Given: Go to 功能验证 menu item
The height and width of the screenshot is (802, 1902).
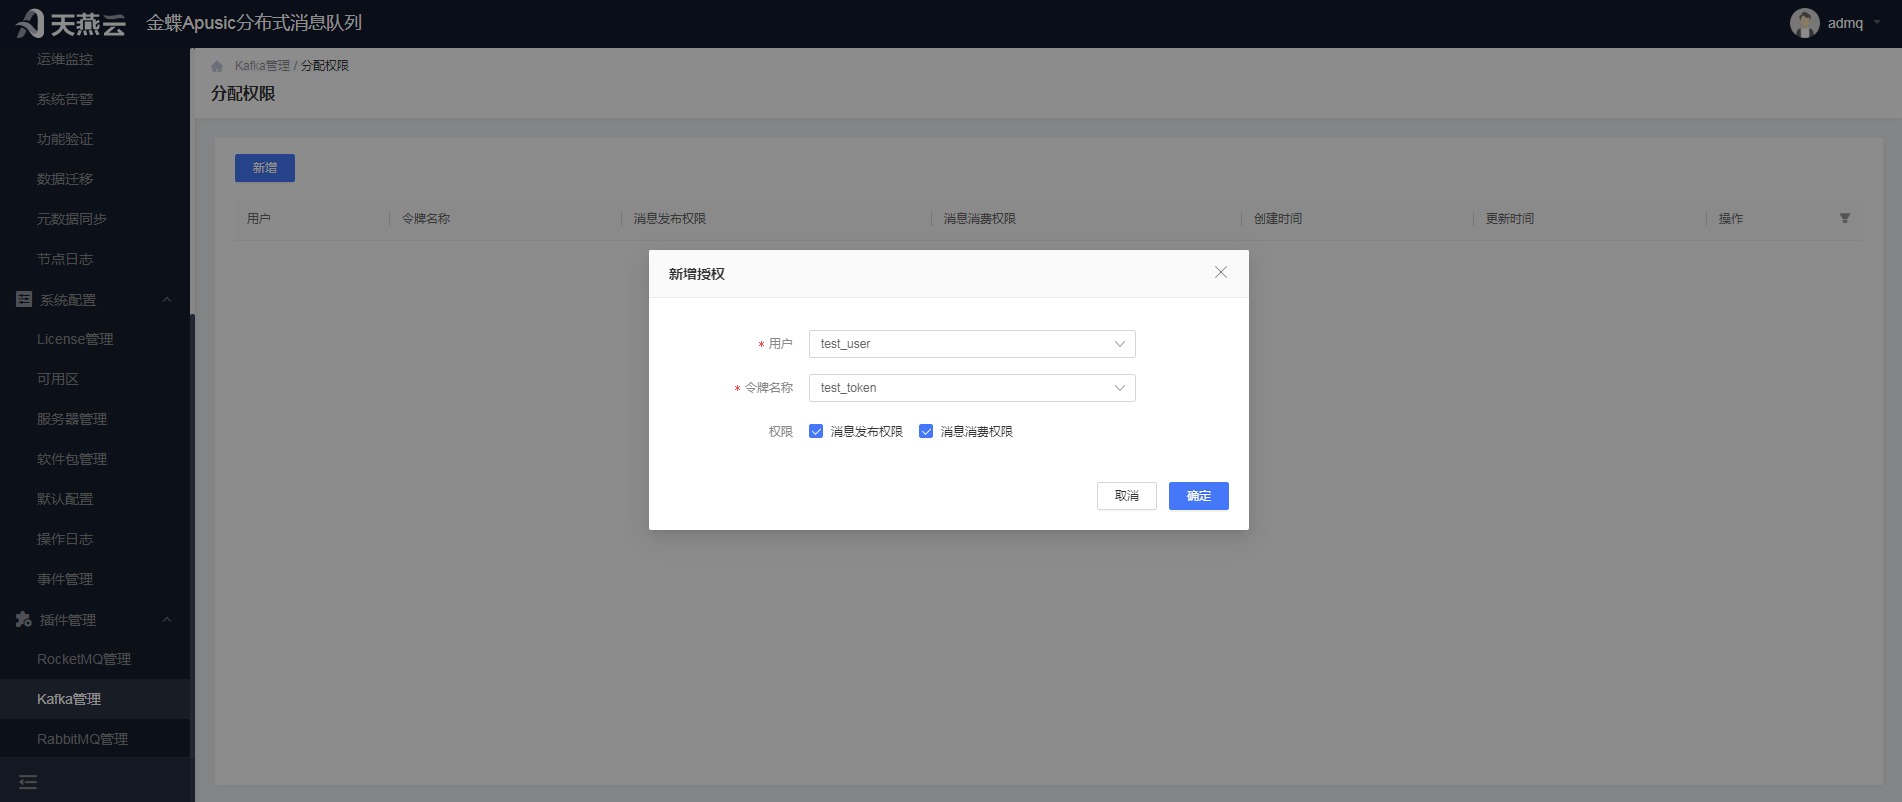Looking at the screenshot, I should click(x=65, y=139).
